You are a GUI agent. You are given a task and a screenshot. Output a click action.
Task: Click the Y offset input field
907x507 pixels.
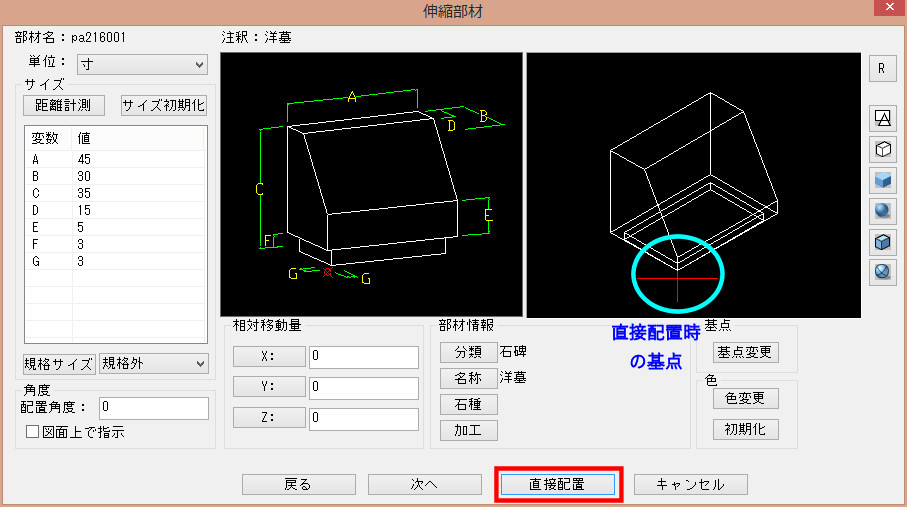coord(363,387)
